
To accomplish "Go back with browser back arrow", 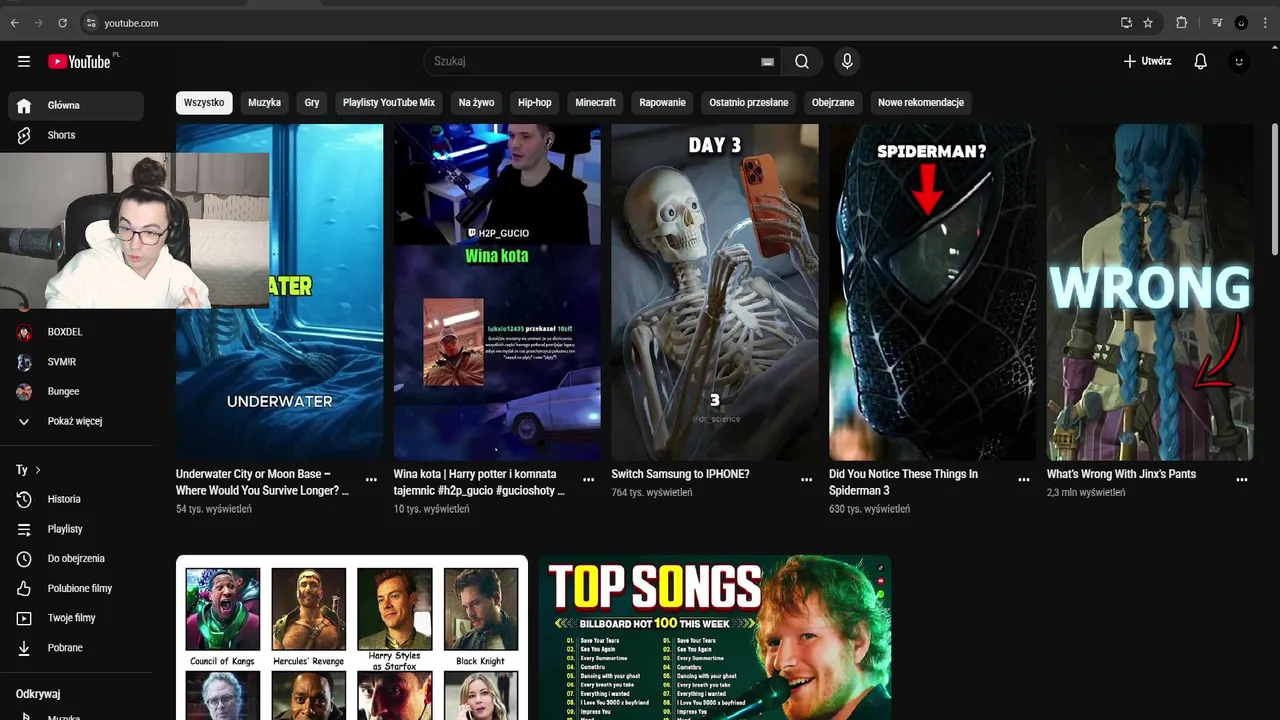I will point(14,22).
